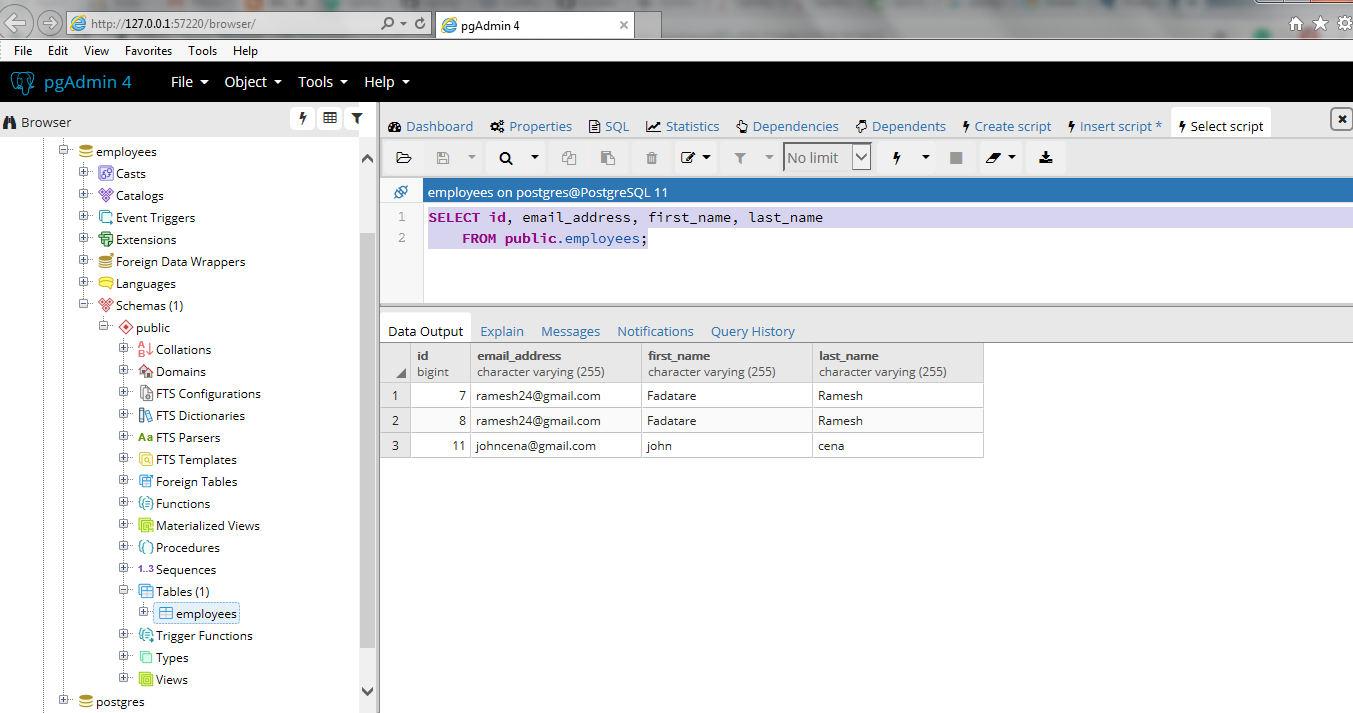Image resolution: width=1353 pixels, height=713 pixels.
Task: Click browser Back arrow button
Action: tap(17, 23)
